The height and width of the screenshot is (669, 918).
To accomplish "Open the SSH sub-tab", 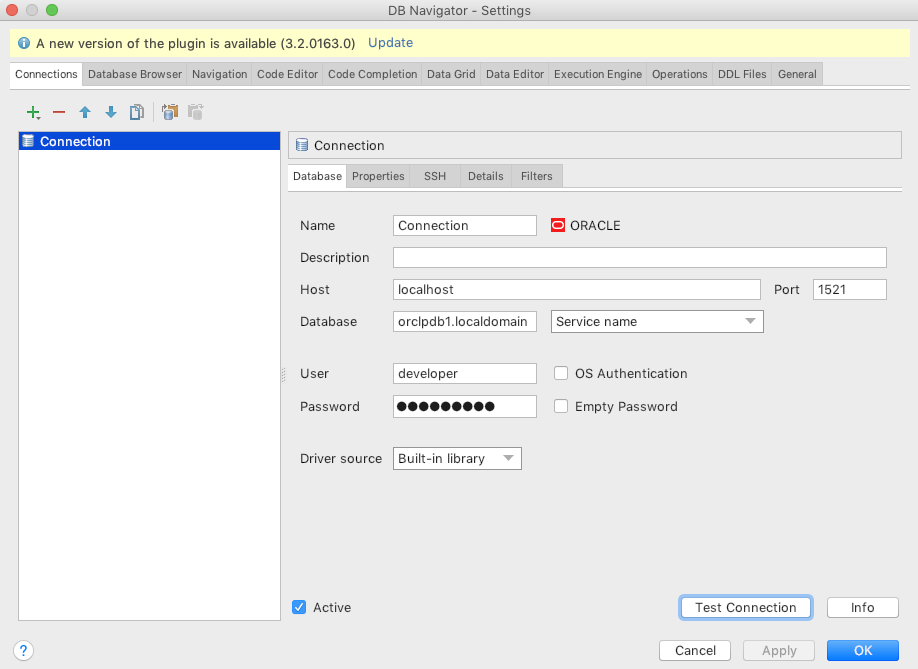I will 435,176.
